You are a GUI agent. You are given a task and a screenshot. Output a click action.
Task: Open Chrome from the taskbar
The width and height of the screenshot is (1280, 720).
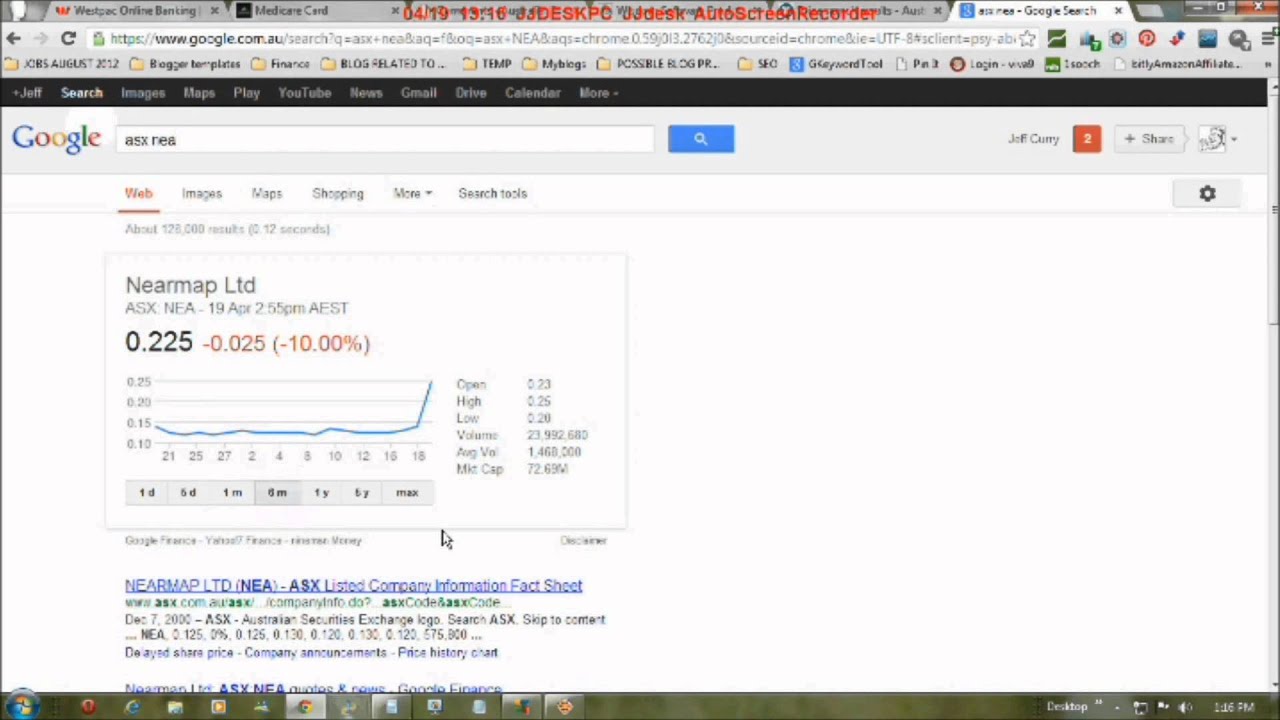[x=305, y=707]
